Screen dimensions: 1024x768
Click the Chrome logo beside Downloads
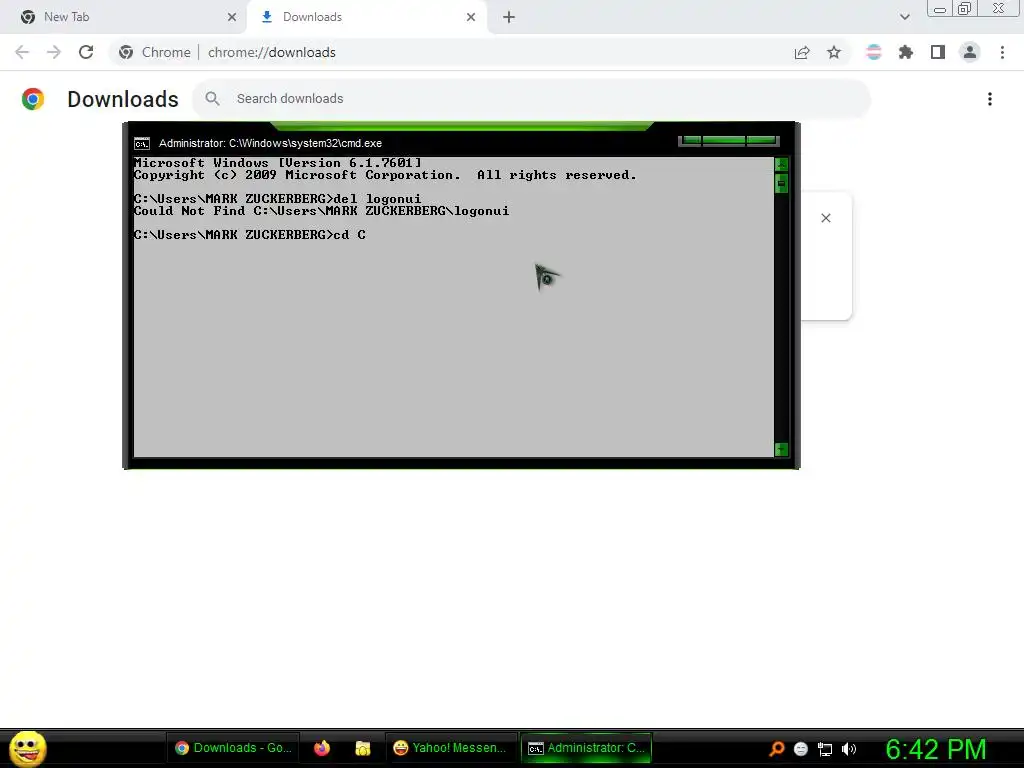tap(33, 99)
